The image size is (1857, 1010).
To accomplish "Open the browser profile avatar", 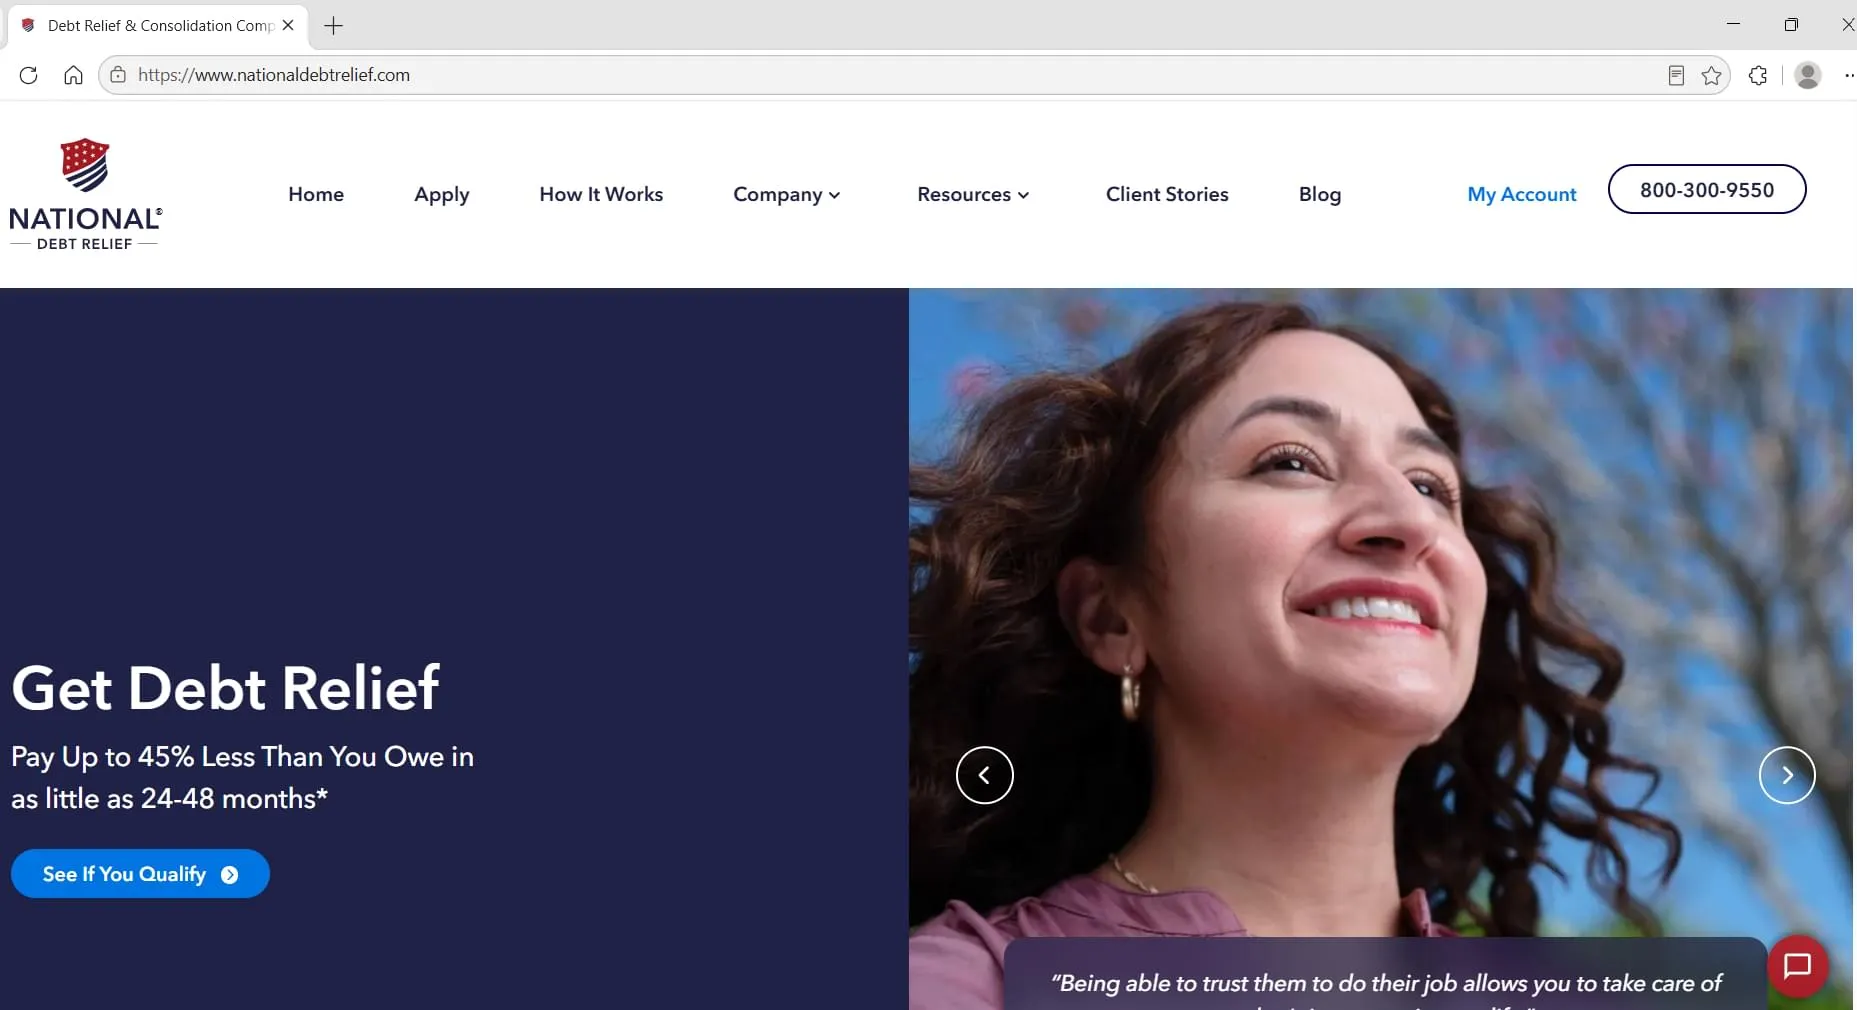I will coord(1807,75).
